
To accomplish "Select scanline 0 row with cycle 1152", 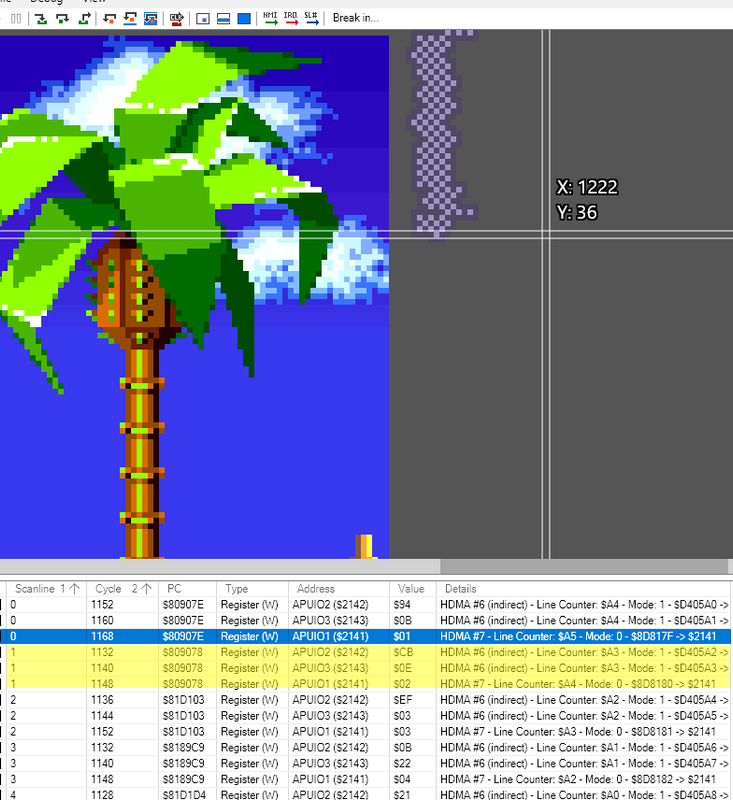I will pyautogui.click(x=366, y=605).
